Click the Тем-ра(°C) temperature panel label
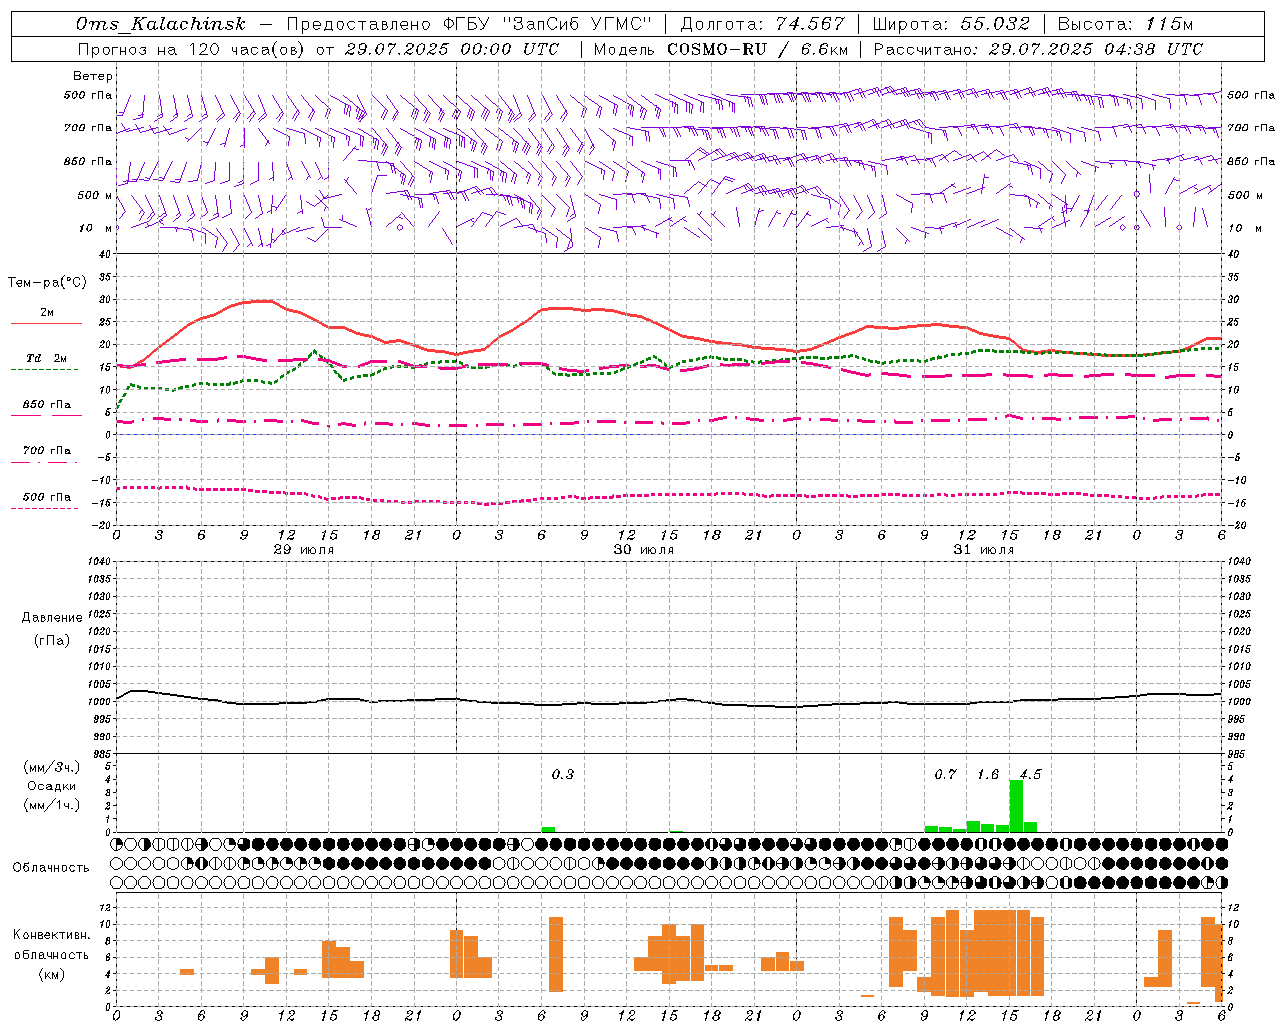This screenshot has height=1024, width=1280. (x=47, y=283)
